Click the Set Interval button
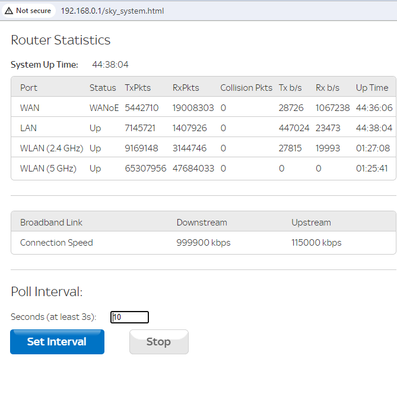 tap(57, 342)
